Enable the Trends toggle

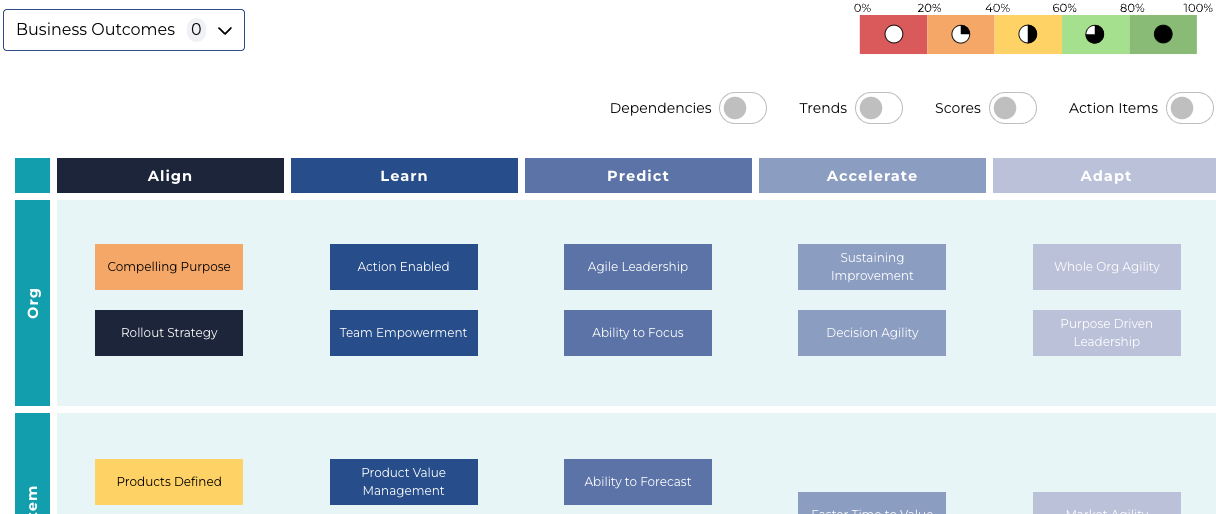coord(878,108)
